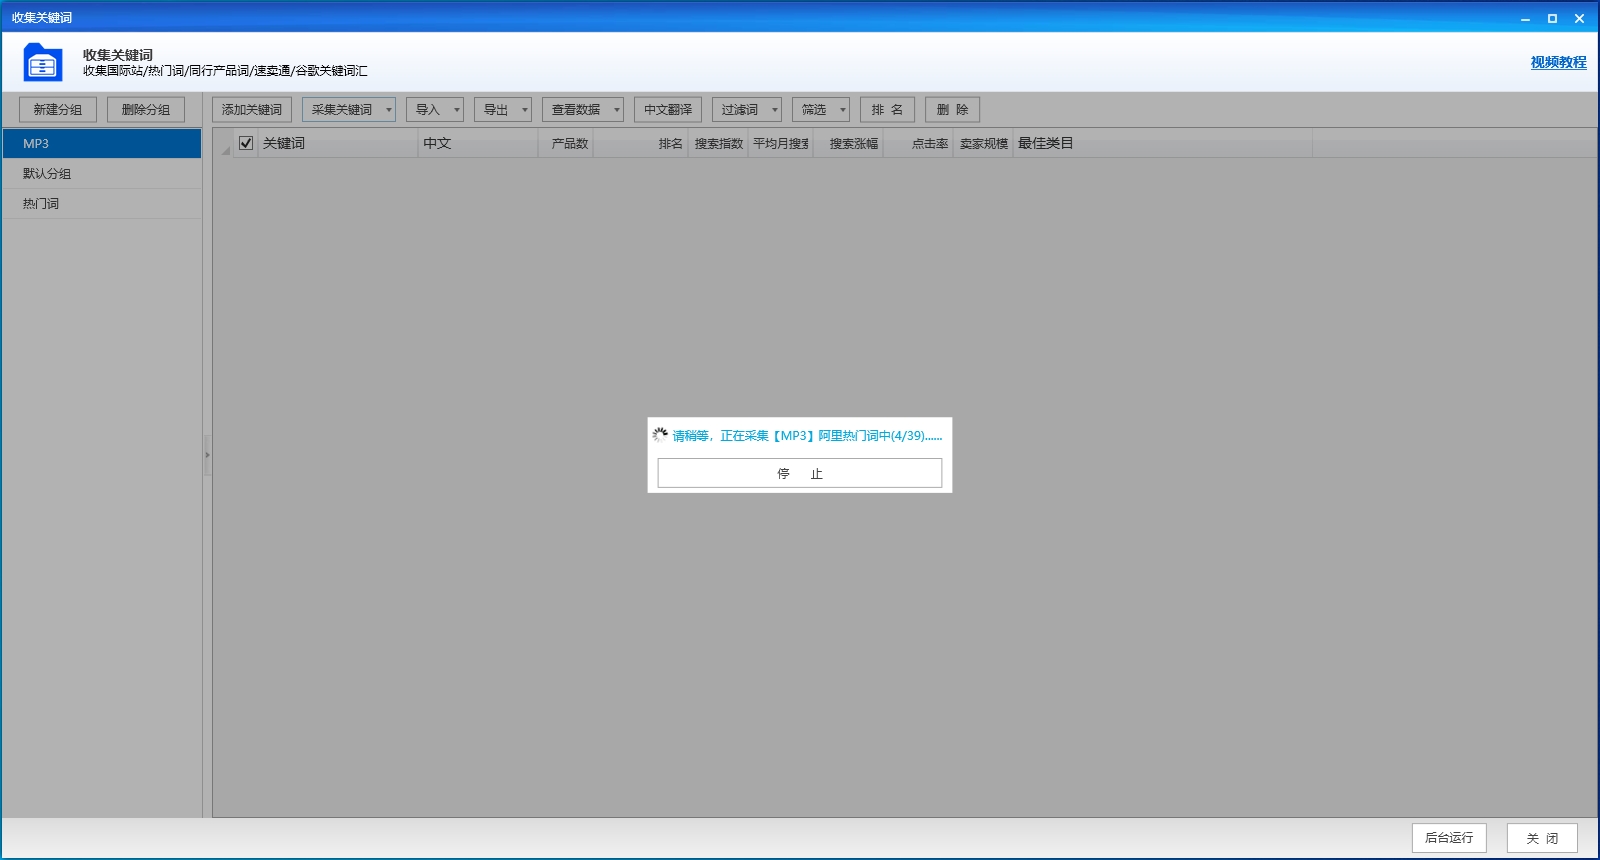Sort by 最佳类目 column header

(1163, 143)
